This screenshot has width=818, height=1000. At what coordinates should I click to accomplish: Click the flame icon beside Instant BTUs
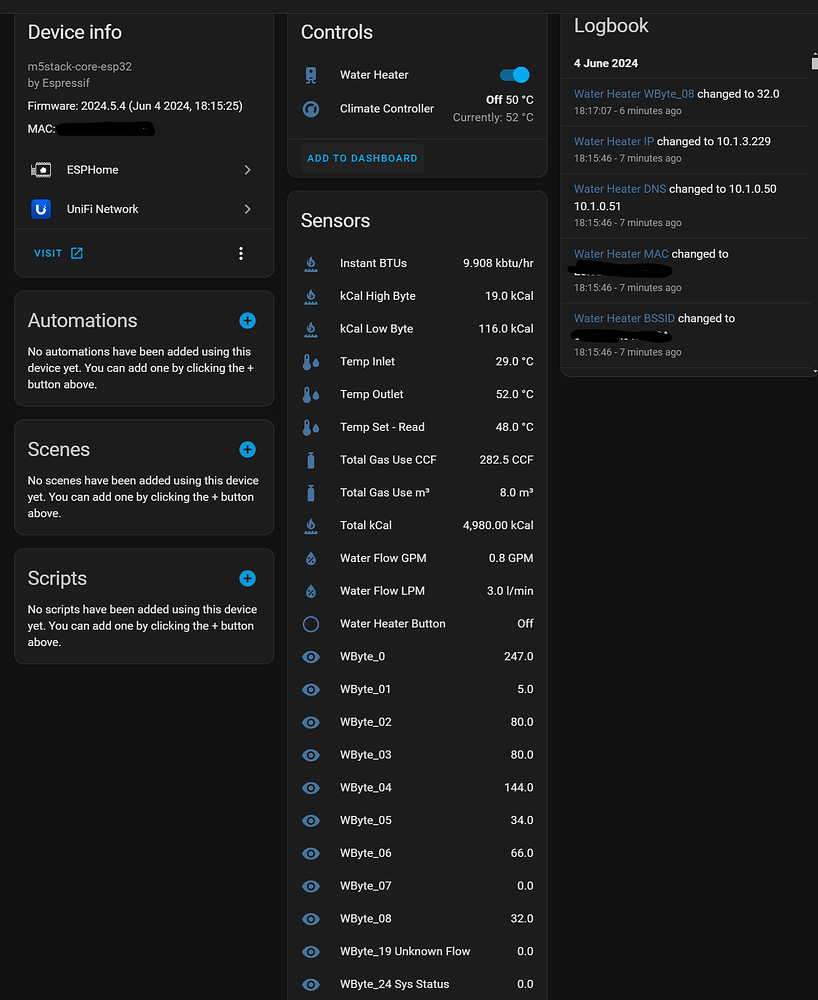click(x=311, y=263)
